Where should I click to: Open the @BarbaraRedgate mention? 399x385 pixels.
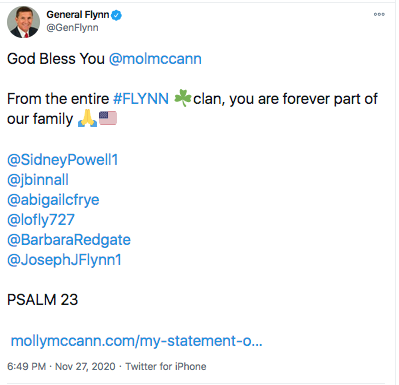tap(69, 240)
